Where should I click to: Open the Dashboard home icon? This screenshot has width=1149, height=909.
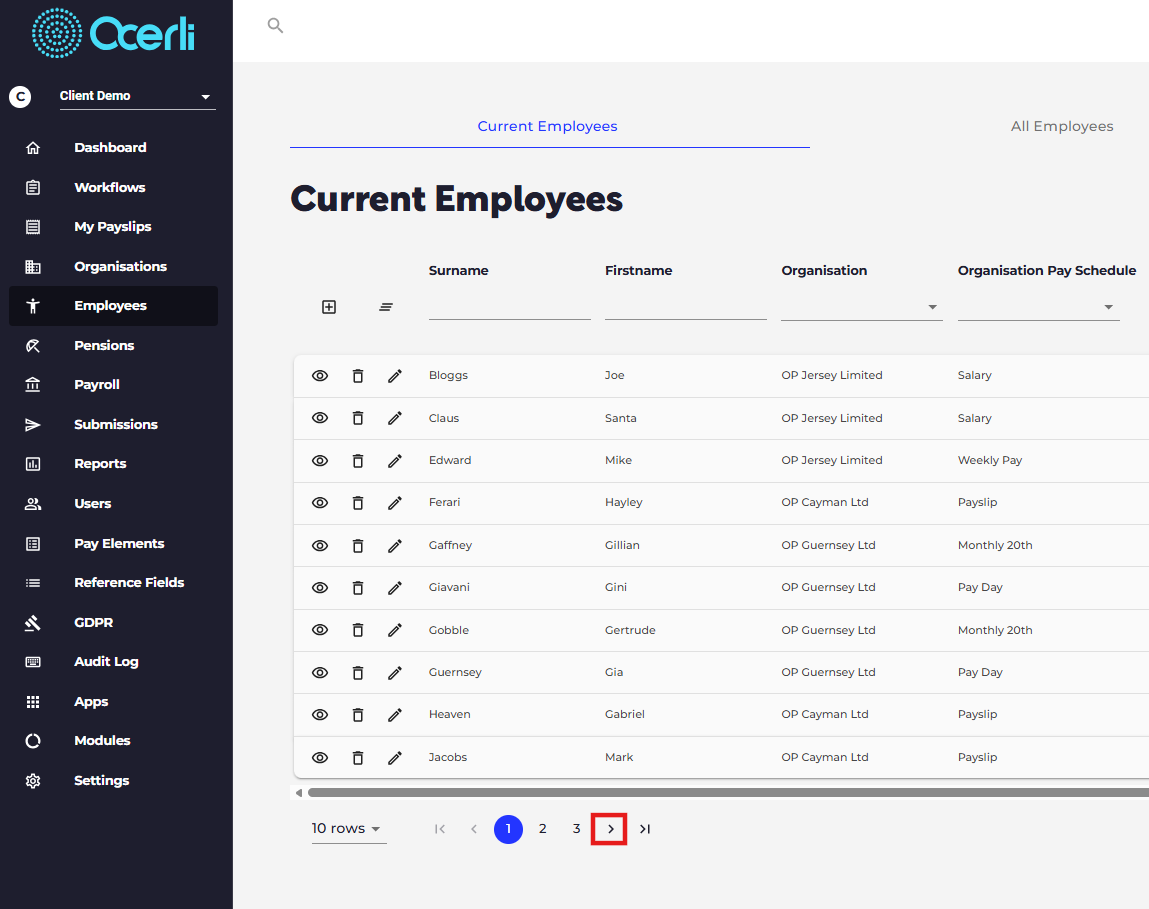coord(33,148)
